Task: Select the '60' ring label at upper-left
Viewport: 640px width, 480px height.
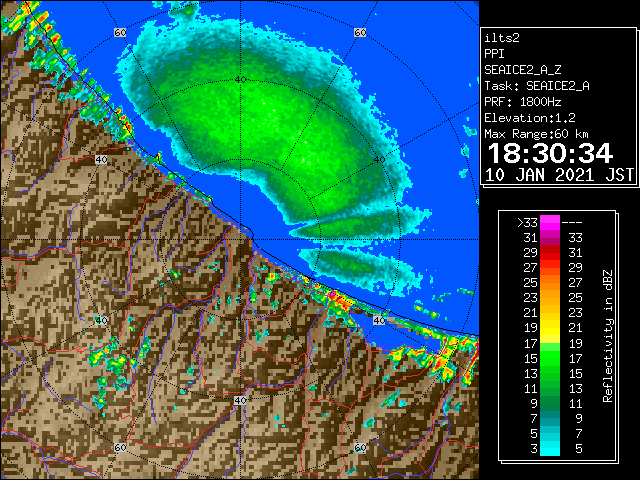Action: tap(120, 32)
